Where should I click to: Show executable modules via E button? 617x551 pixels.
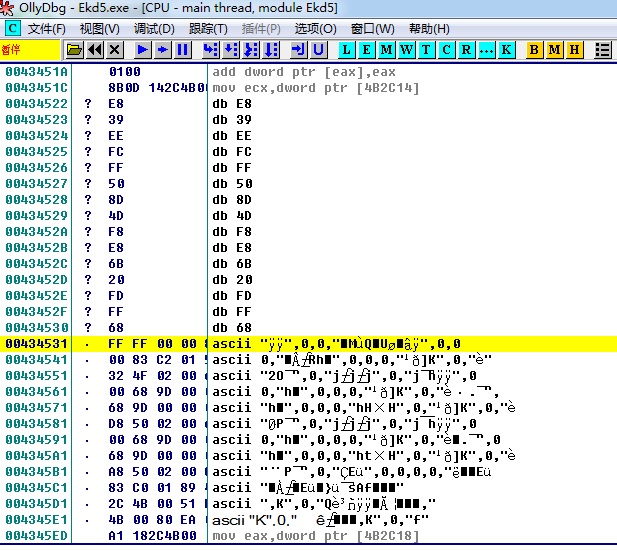click(367, 49)
